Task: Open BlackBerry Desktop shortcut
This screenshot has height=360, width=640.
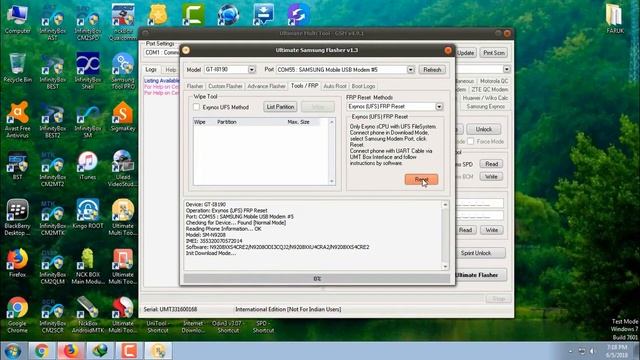Action: coord(18,218)
